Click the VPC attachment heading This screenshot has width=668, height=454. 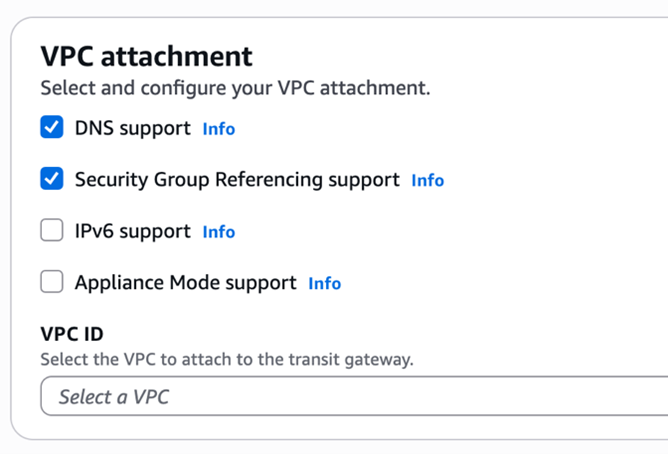click(x=146, y=55)
